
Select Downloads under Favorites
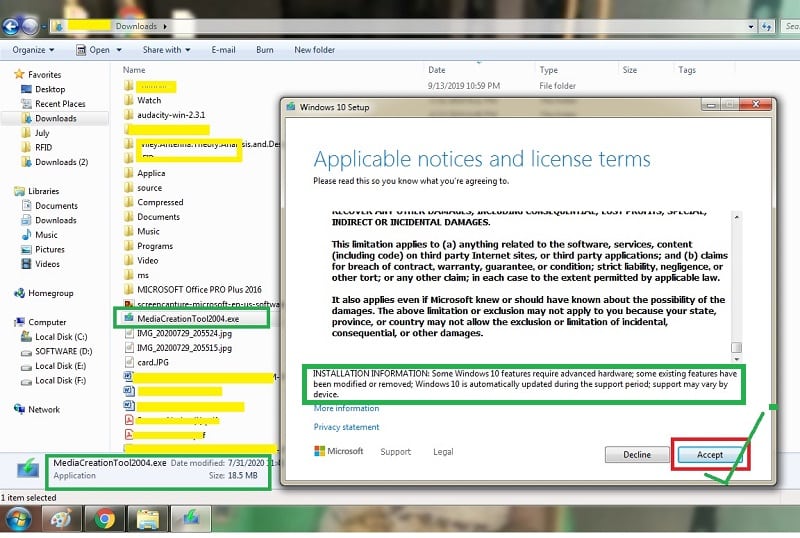(56, 118)
